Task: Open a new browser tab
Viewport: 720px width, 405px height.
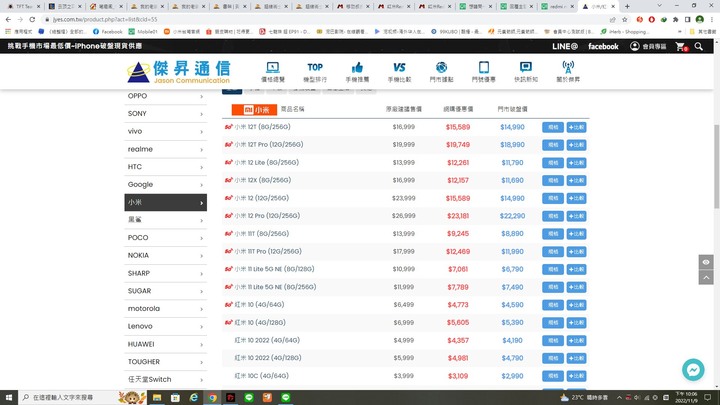Action: click(x=627, y=6)
